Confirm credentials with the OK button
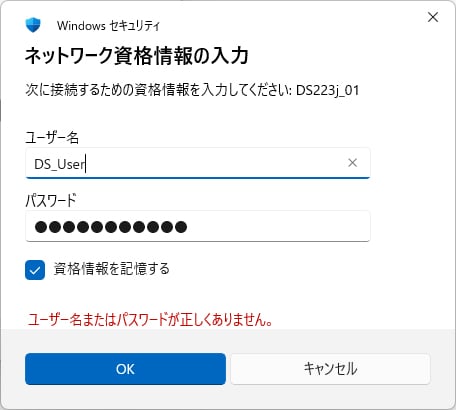The width and height of the screenshot is (456, 410). [x=125, y=369]
